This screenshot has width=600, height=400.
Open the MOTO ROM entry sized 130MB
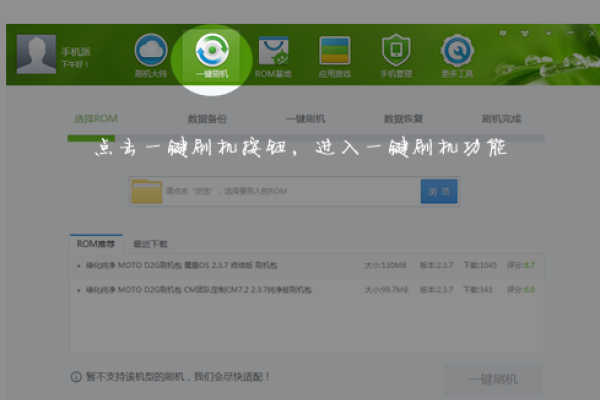(x=181, y=265)
